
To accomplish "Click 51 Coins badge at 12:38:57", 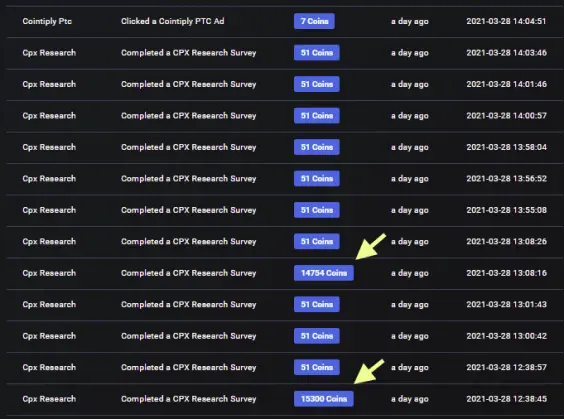I will (317, 367).
